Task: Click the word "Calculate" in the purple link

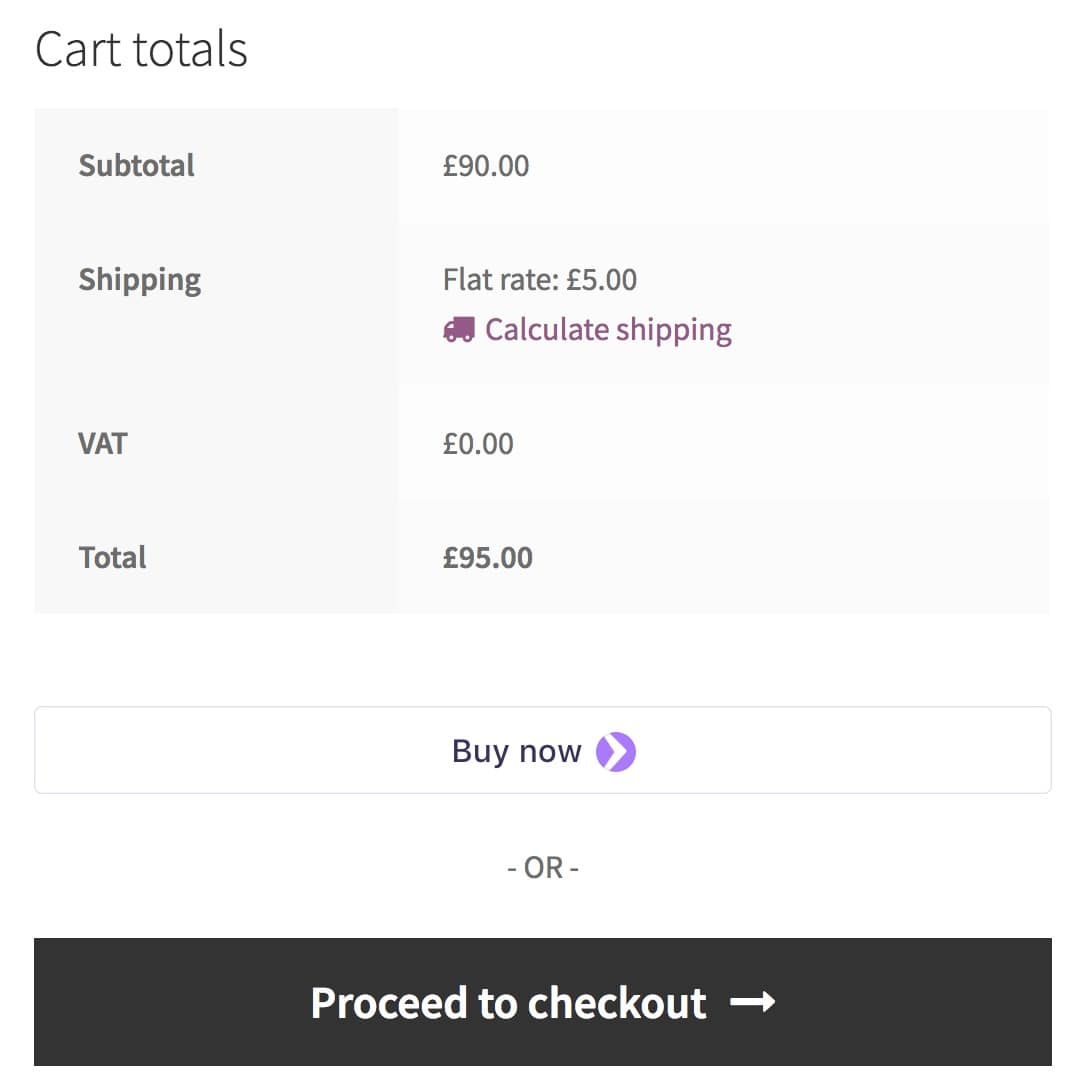Action: [x=546, y=330]
